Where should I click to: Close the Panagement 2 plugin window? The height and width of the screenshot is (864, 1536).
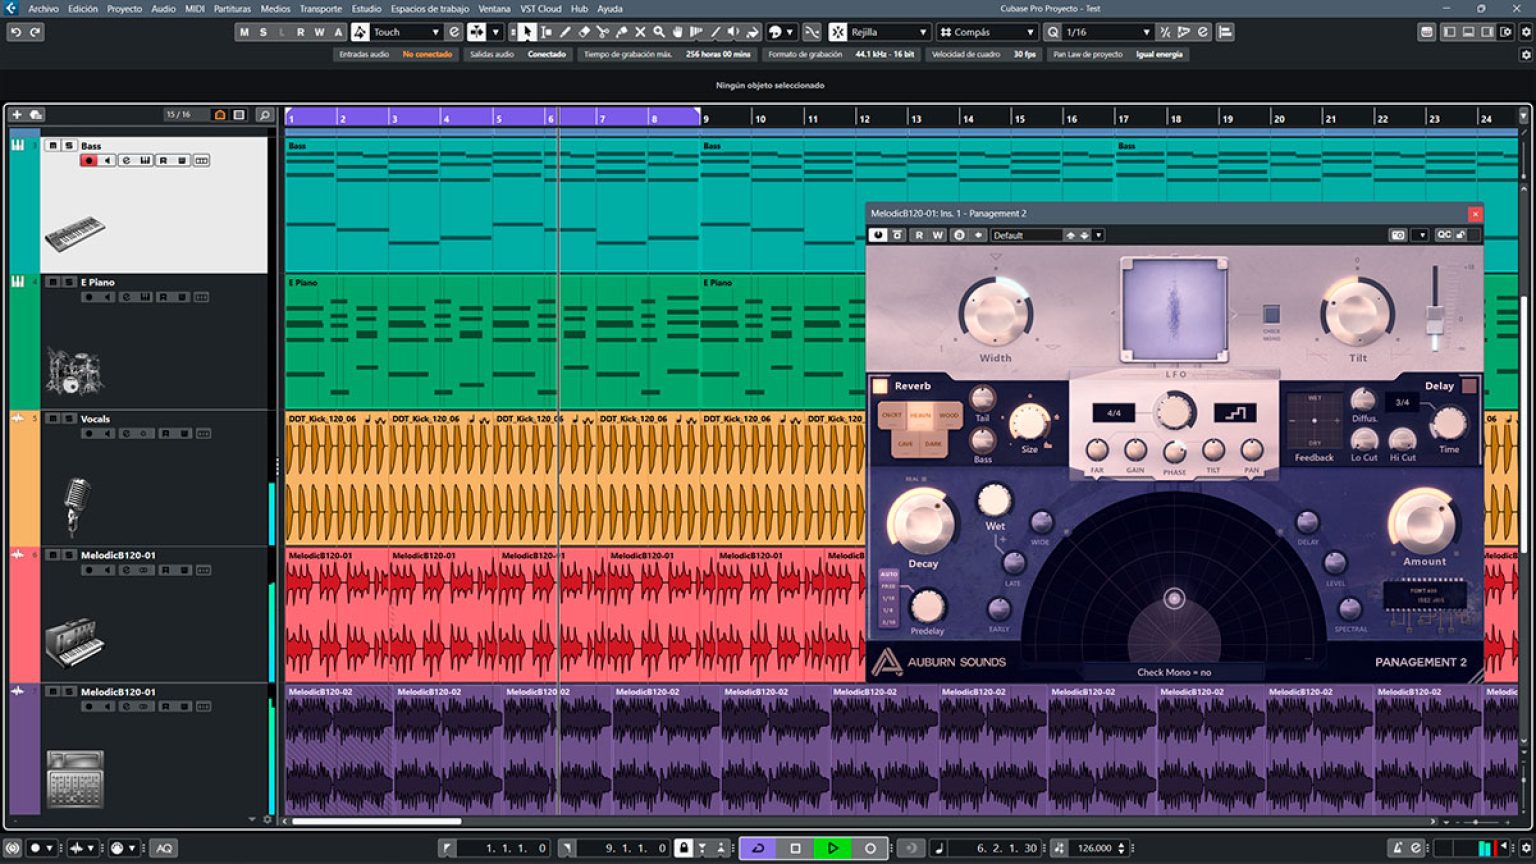click(x=1474, y=213)
